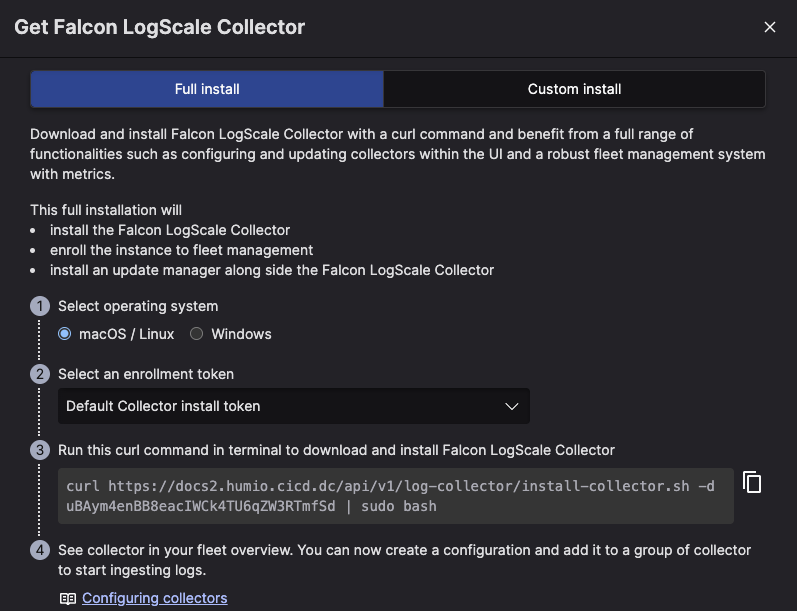Click the chevron arrow on token selector
This screenshot has height=611, width=797.
coord(512,406)
